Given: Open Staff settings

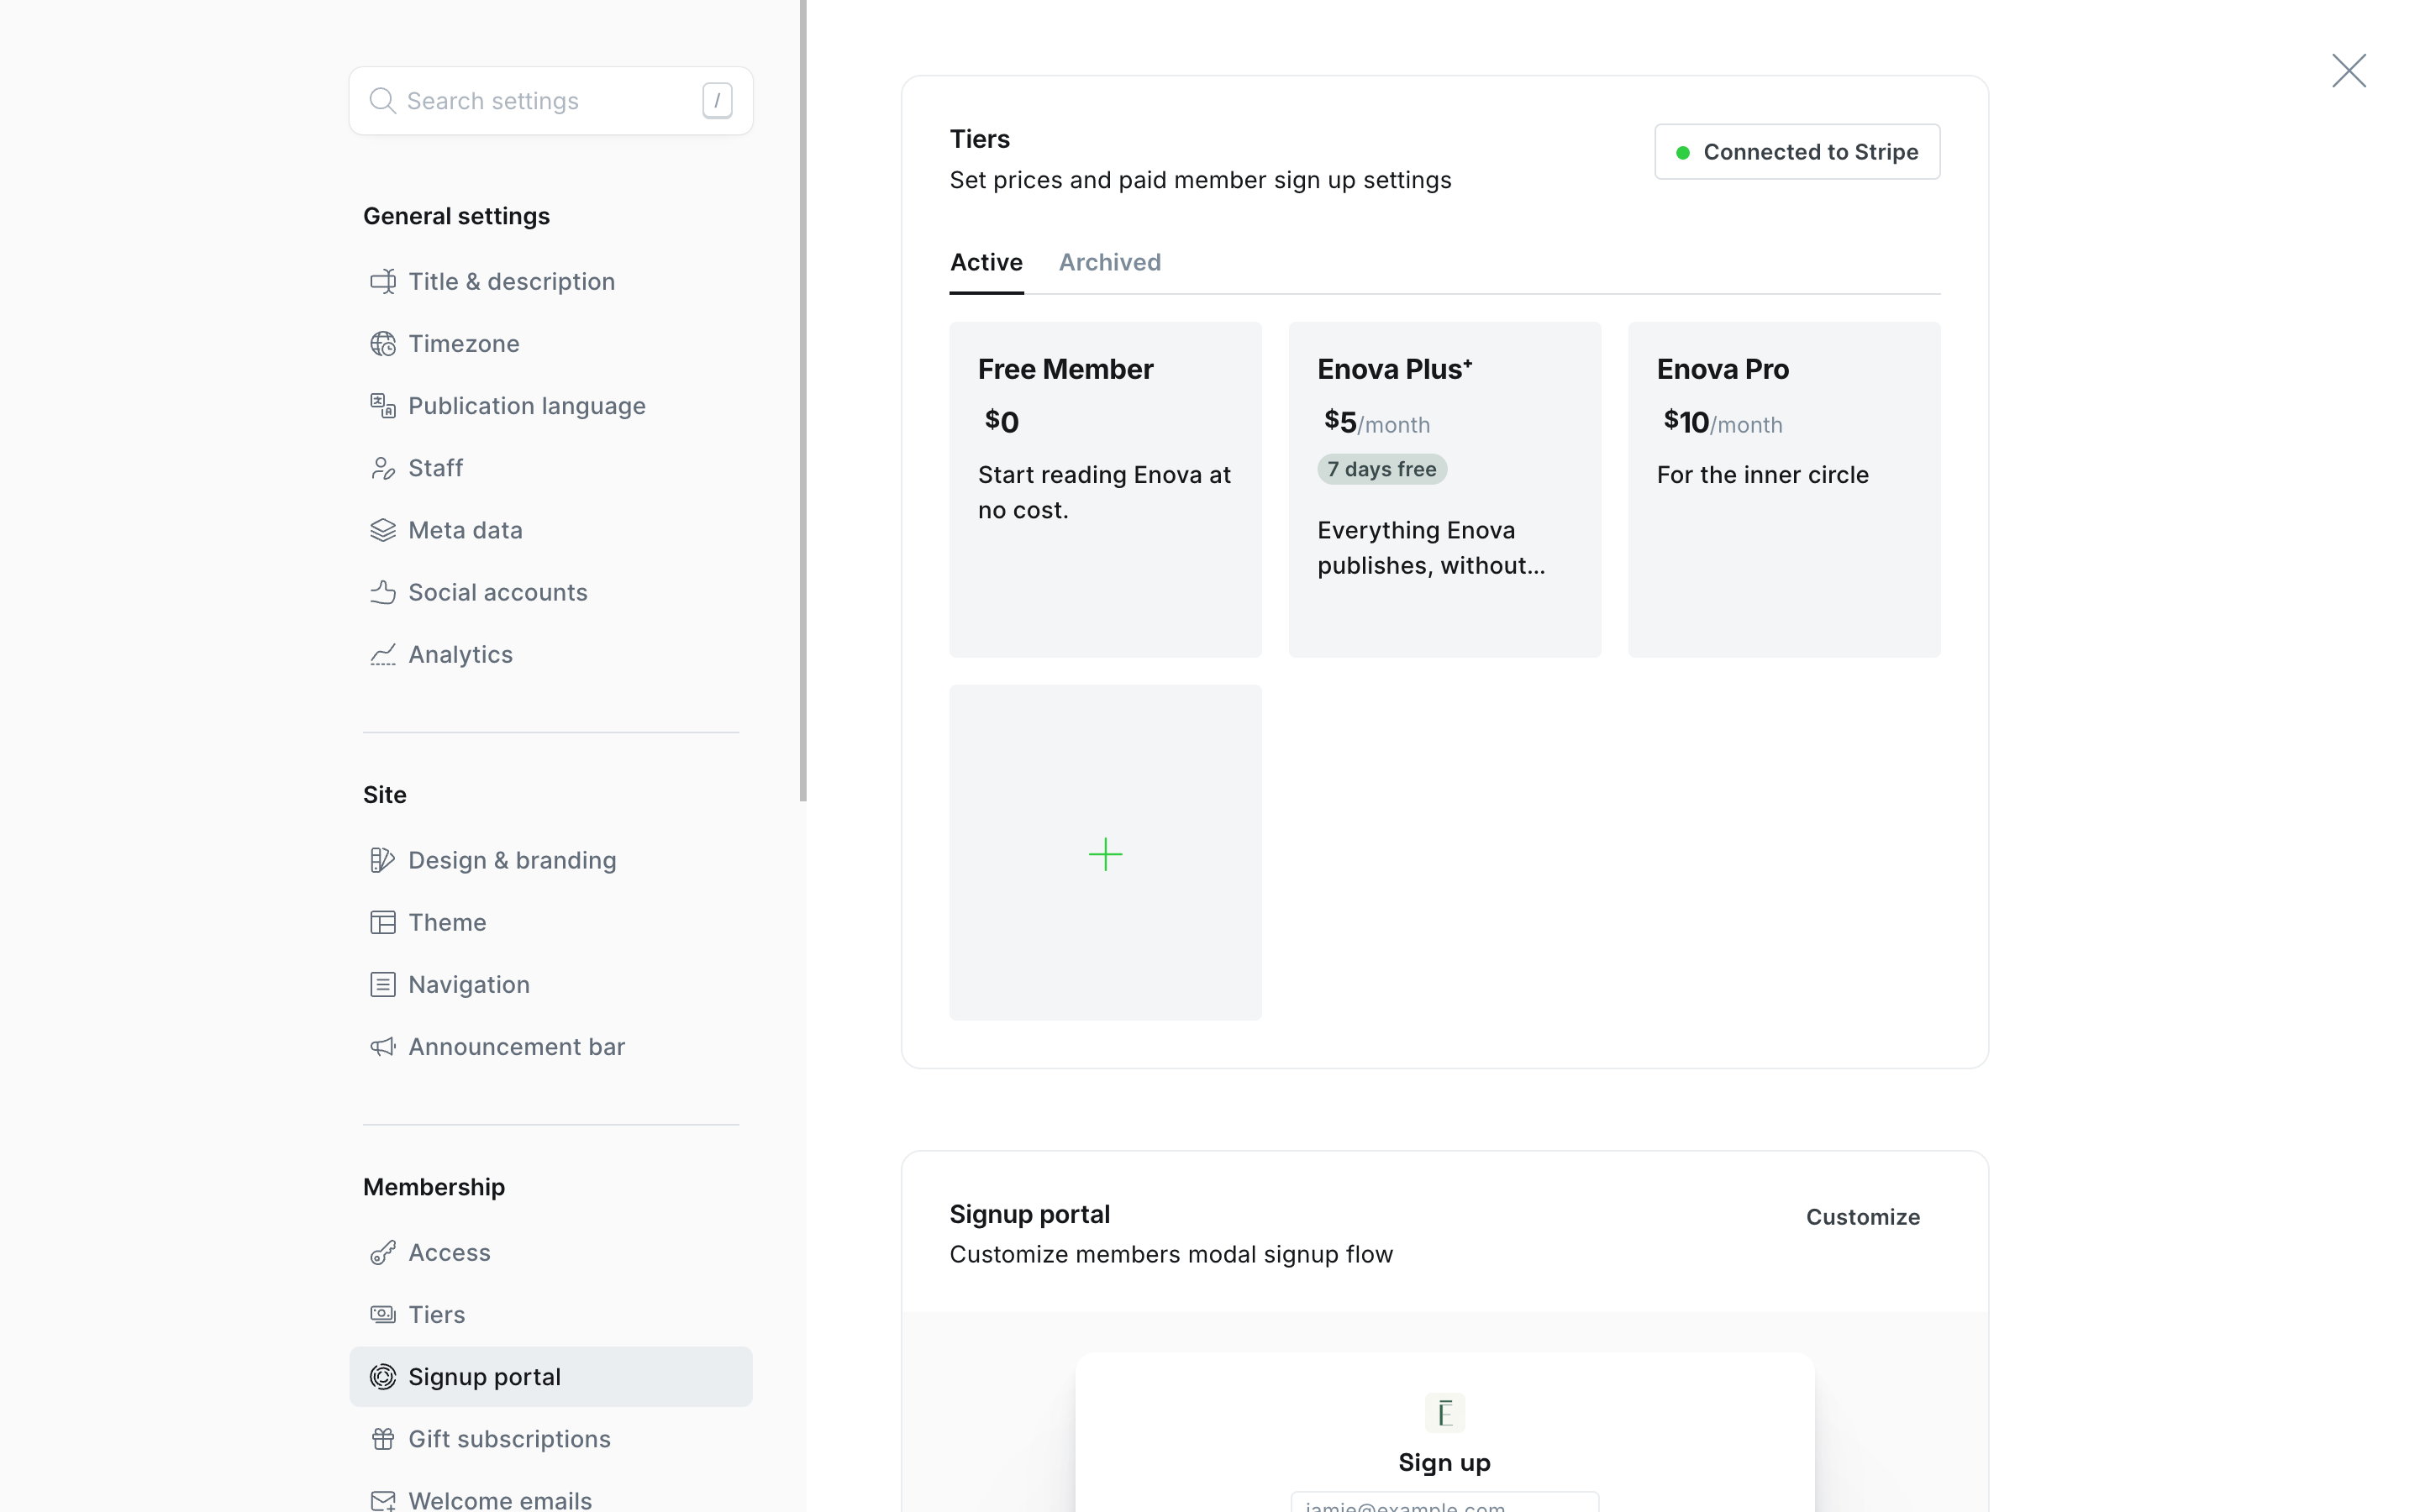Looking at the screenshot, I should click(551, 468).
